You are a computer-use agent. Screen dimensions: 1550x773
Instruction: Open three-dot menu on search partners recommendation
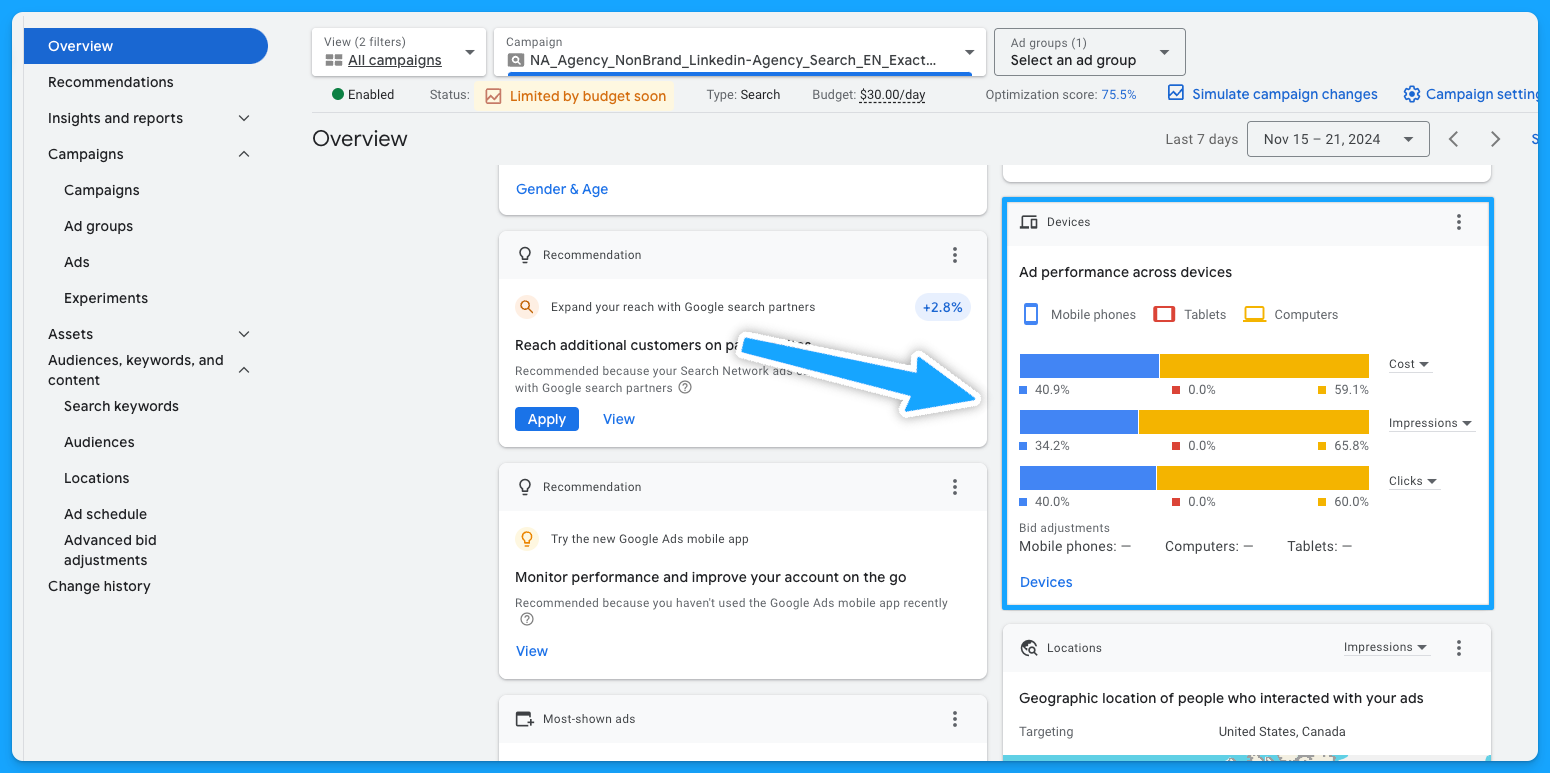point(955,255)
